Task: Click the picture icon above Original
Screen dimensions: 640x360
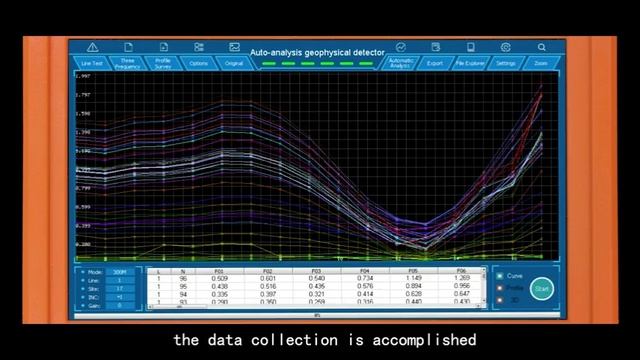Action: tap(234, 47)
